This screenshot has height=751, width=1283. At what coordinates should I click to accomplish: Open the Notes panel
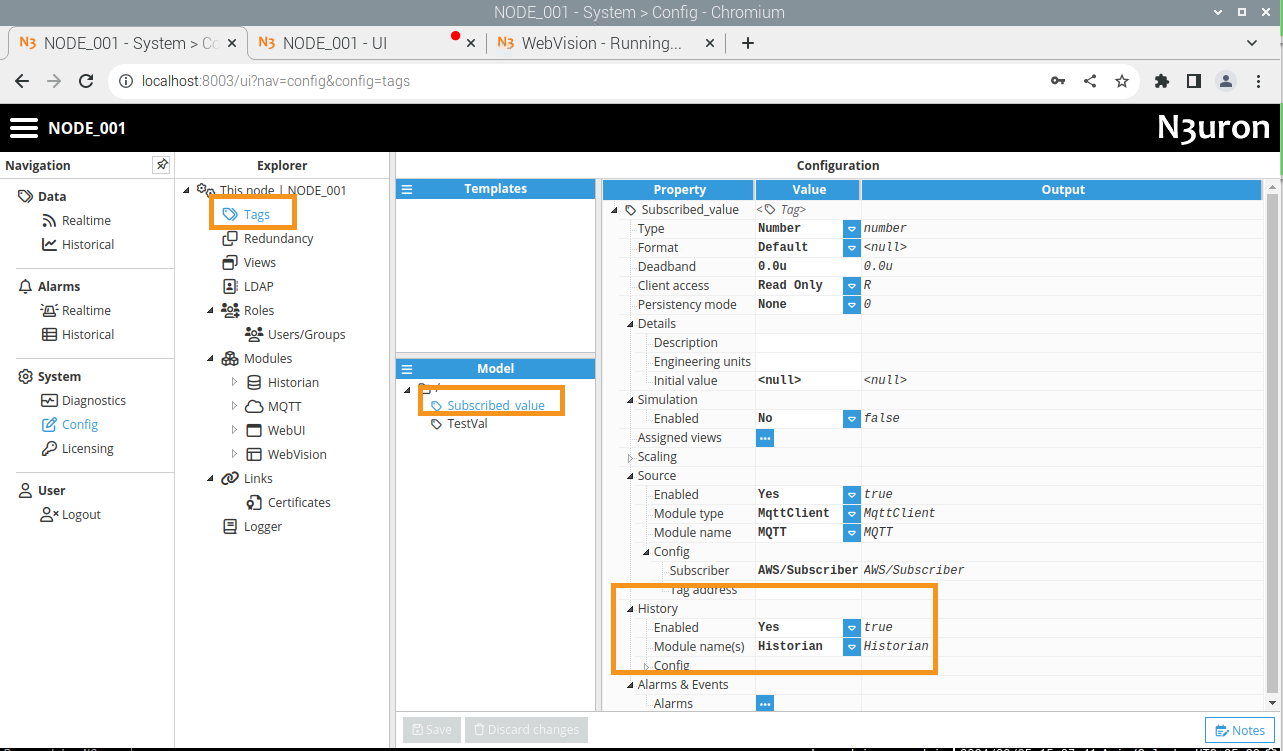tap(1240, 730)
